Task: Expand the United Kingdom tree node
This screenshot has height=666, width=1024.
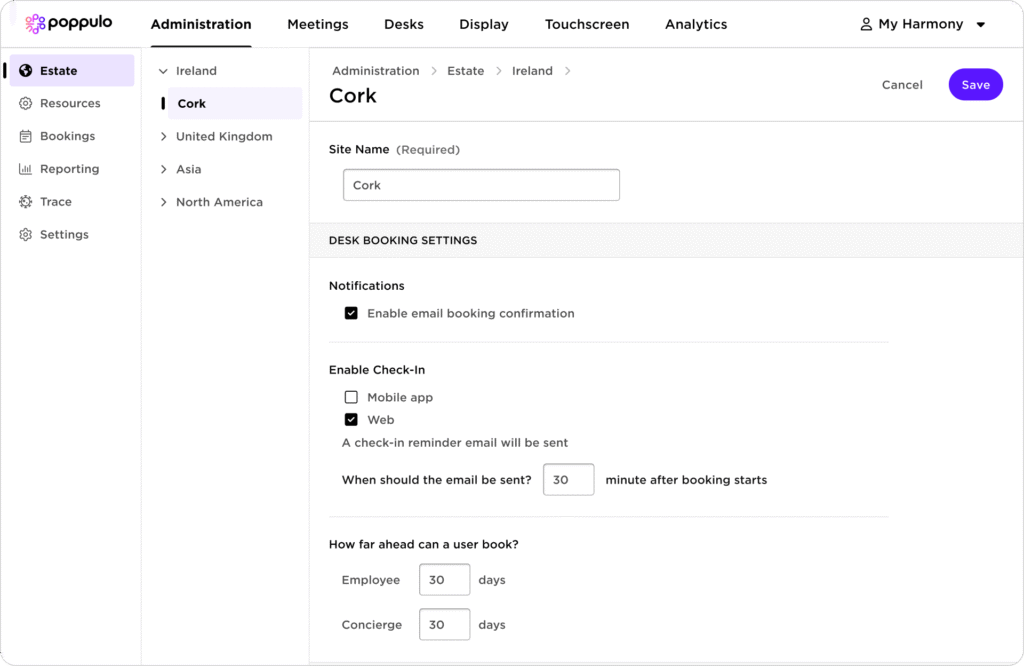Action: pos(164,137)
